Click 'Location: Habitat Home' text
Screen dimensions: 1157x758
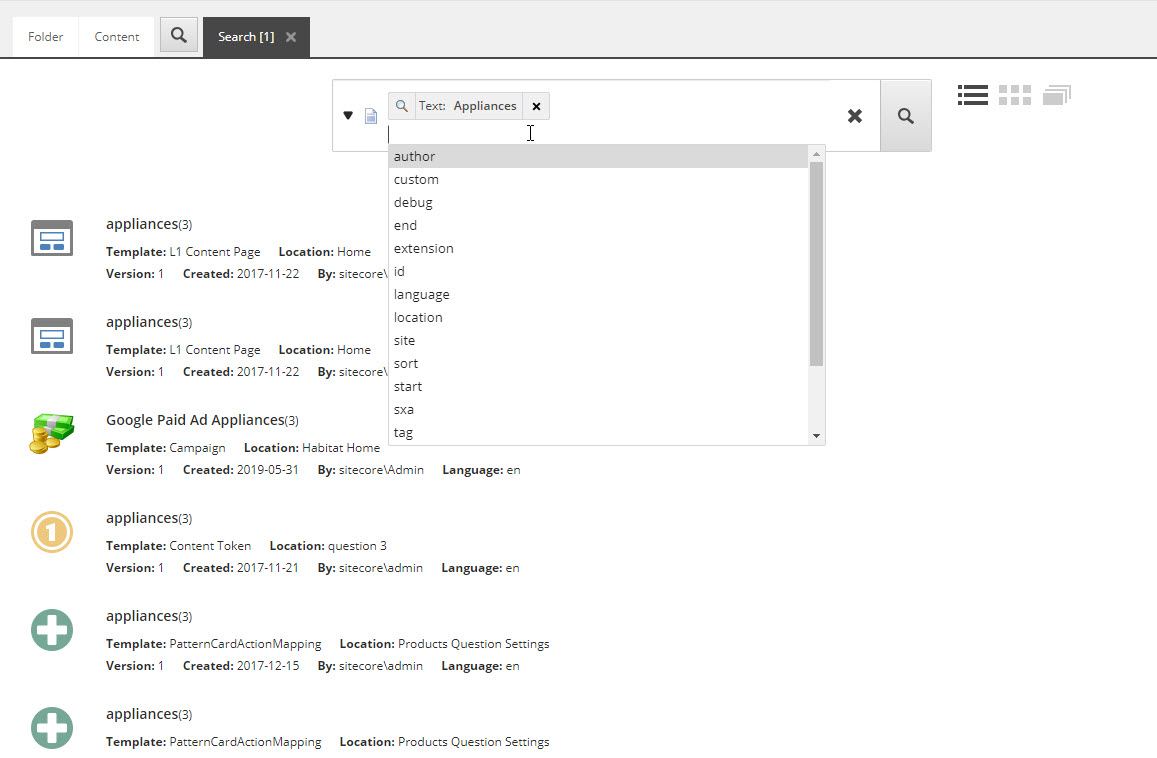pos(312,448)
